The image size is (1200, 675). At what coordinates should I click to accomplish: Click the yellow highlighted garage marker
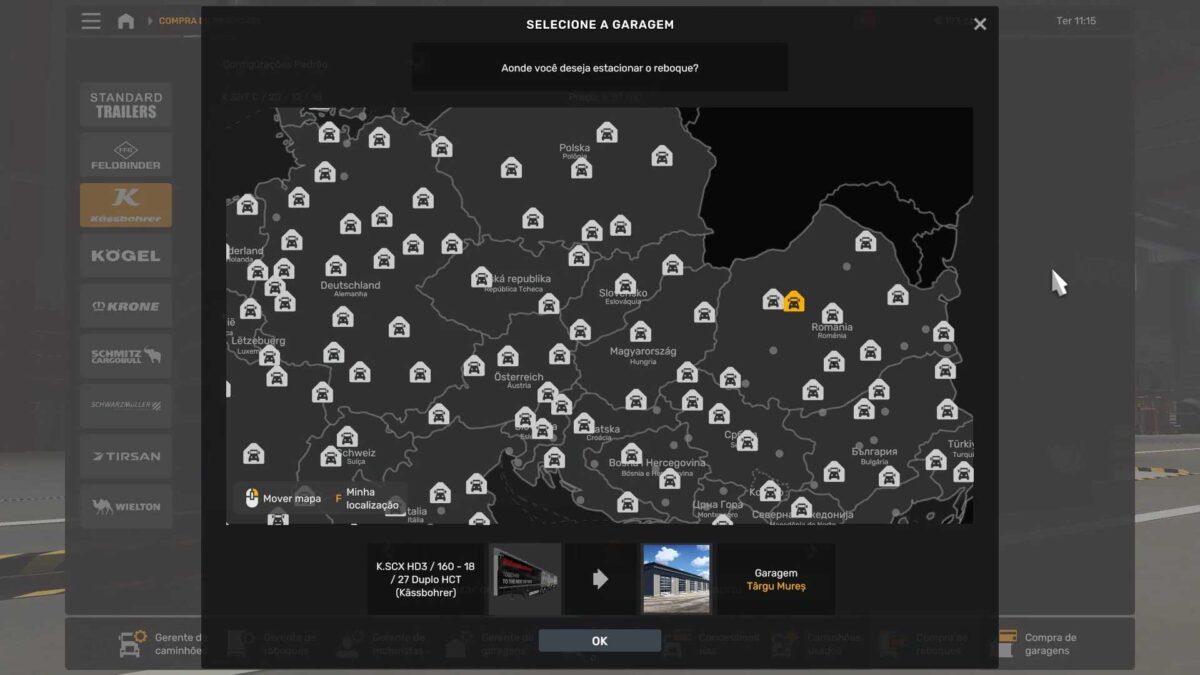[x=794, y=301]
